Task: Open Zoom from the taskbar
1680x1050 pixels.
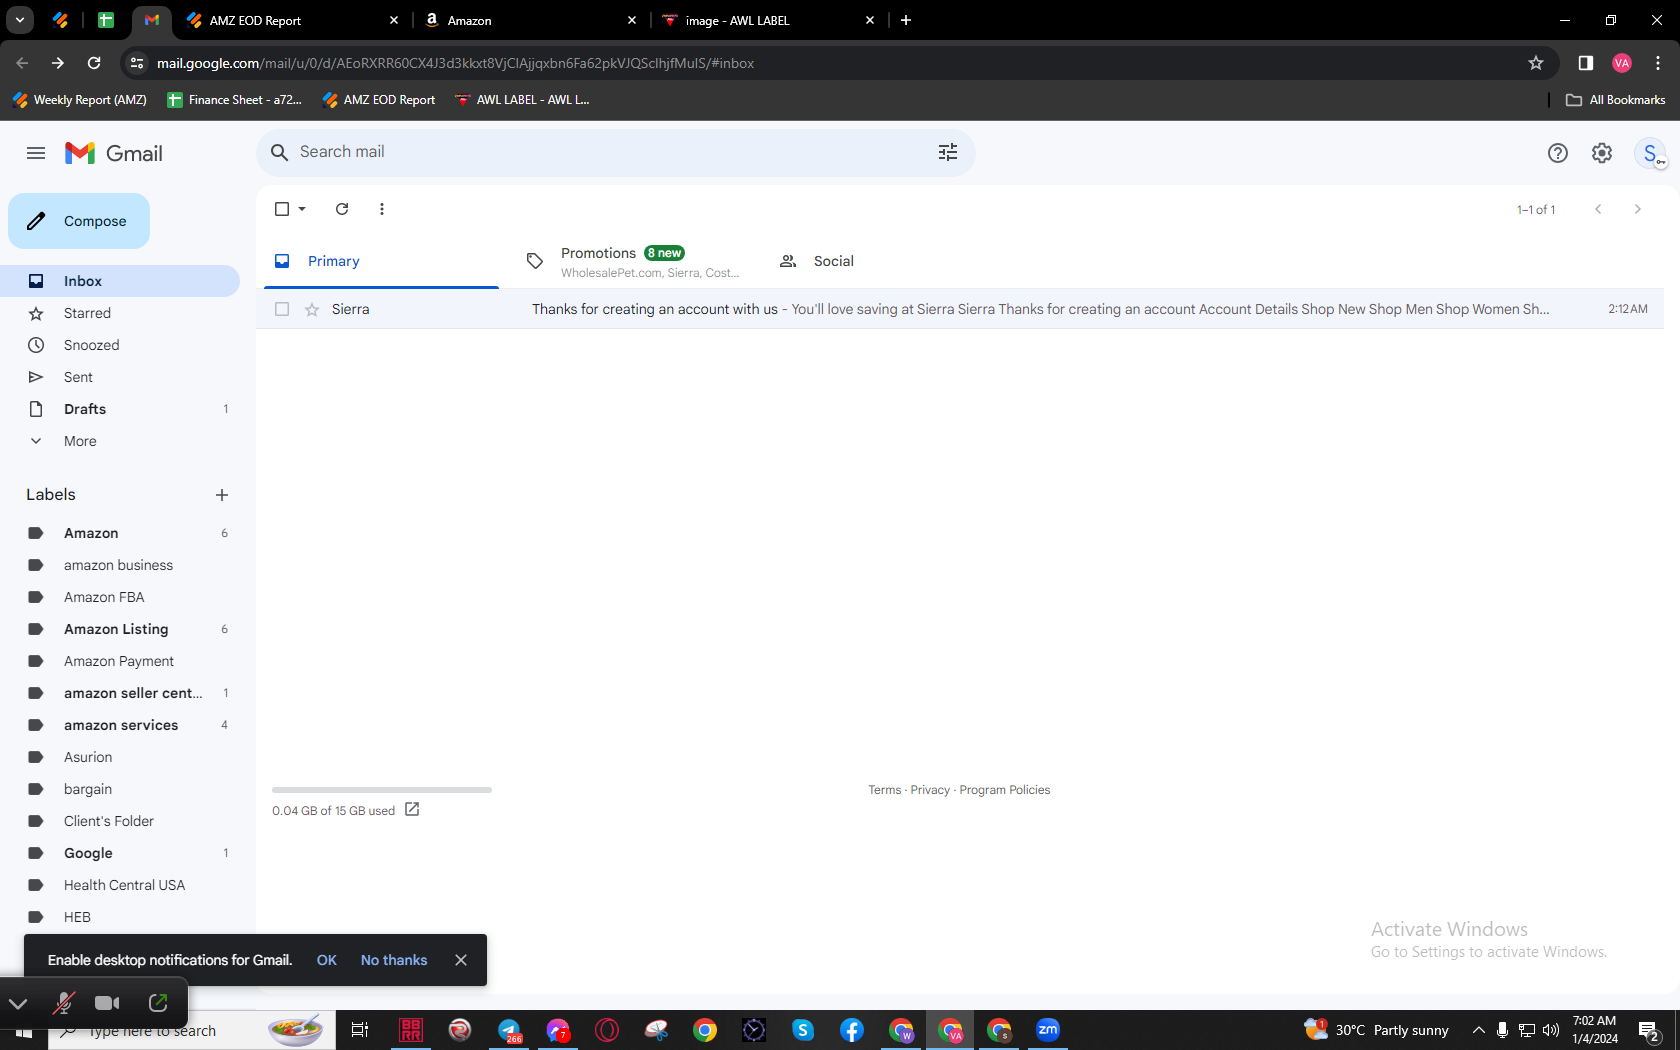Action: [x=1048, y=1030]
